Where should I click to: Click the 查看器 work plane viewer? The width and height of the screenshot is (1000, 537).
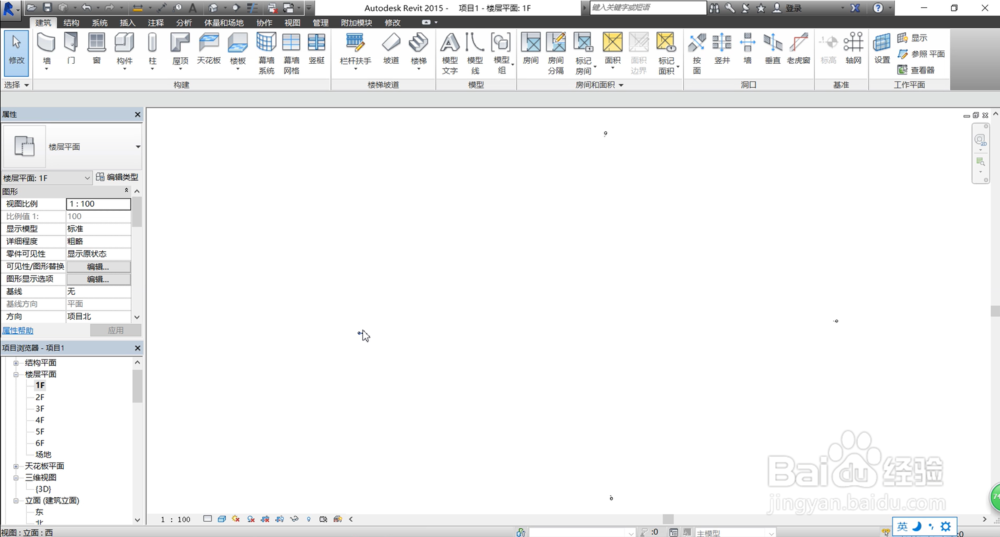[916, 70]
